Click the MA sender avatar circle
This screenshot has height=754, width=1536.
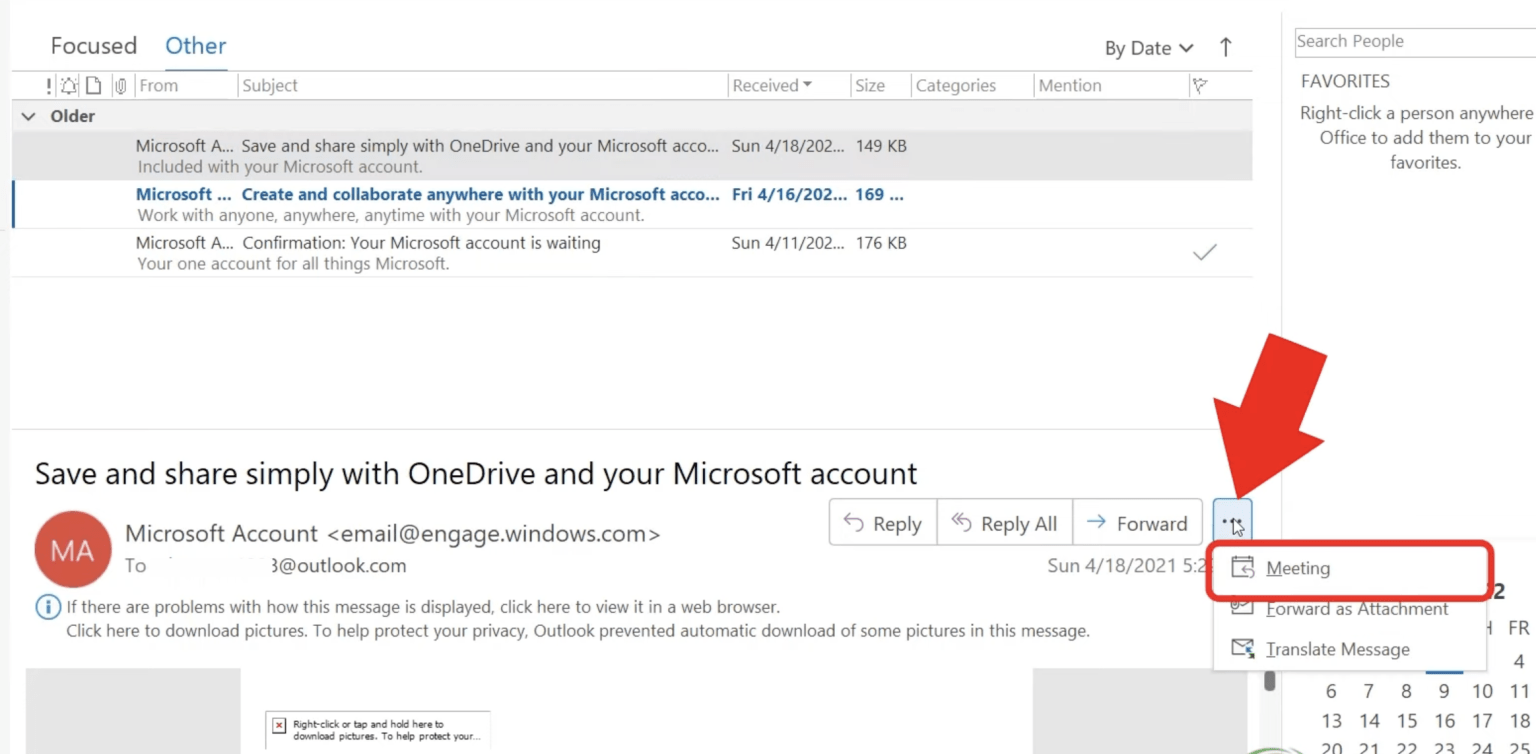point(72,549)
